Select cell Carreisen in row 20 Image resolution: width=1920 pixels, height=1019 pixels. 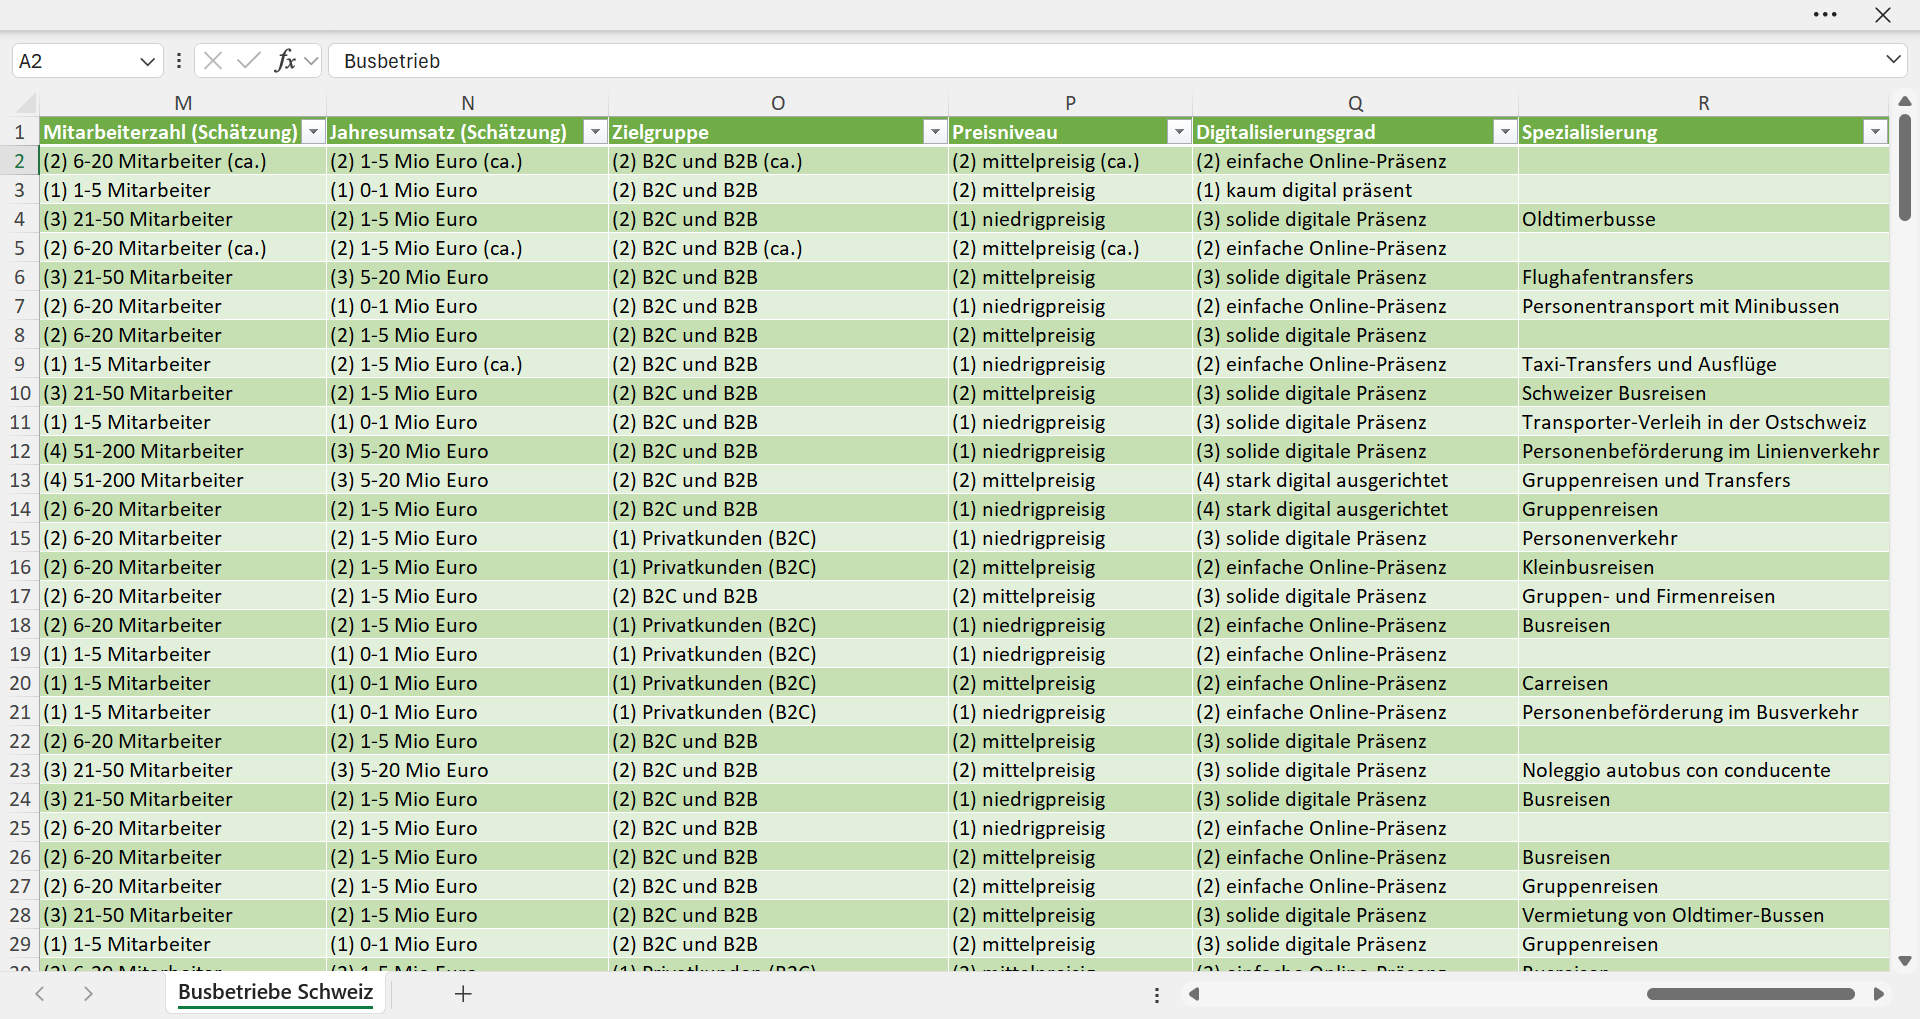pos(1703,683)
